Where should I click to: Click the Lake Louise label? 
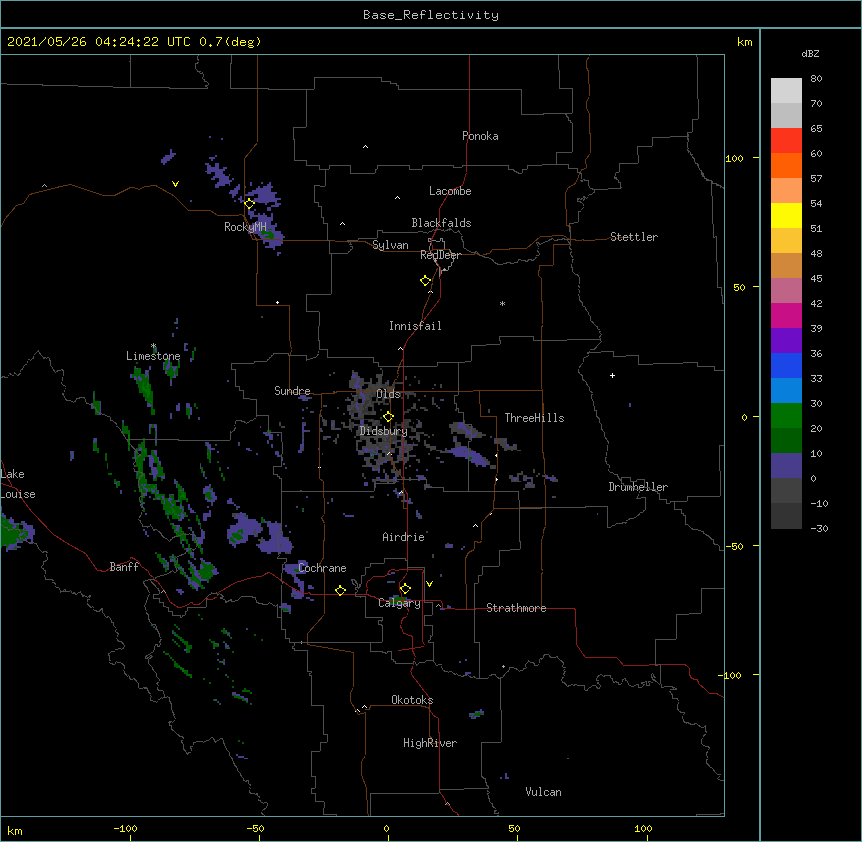[18, 484]
